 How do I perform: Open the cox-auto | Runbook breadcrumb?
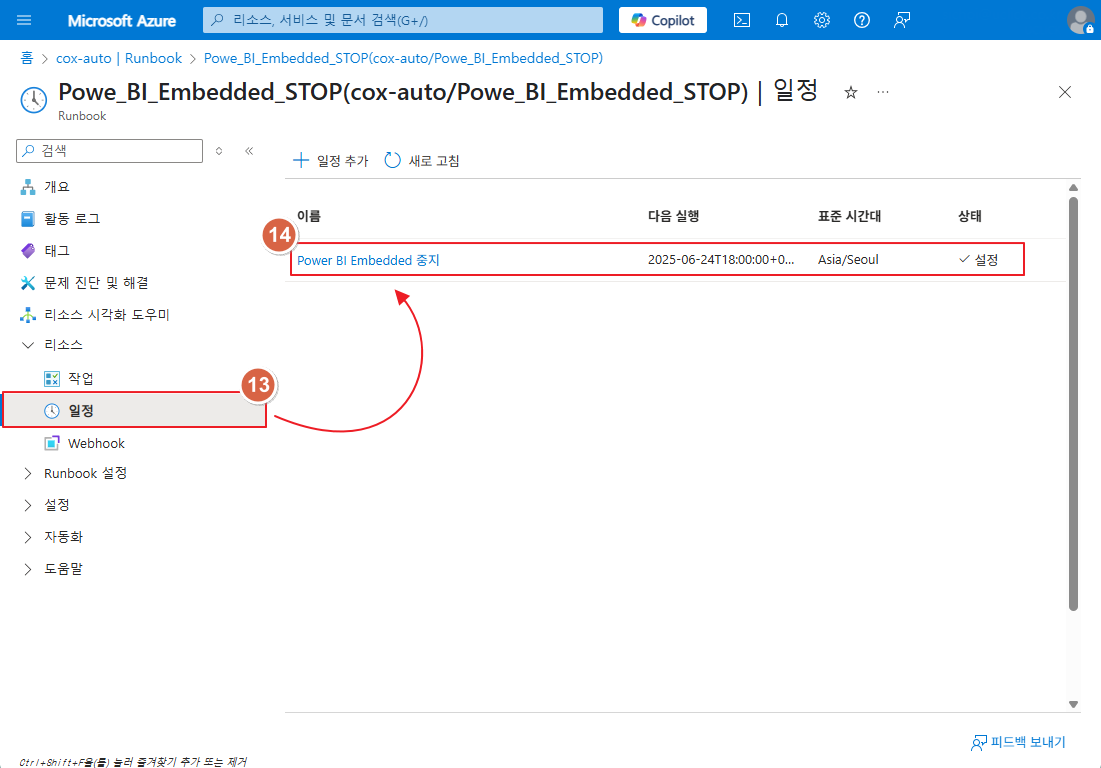point(119,58)
